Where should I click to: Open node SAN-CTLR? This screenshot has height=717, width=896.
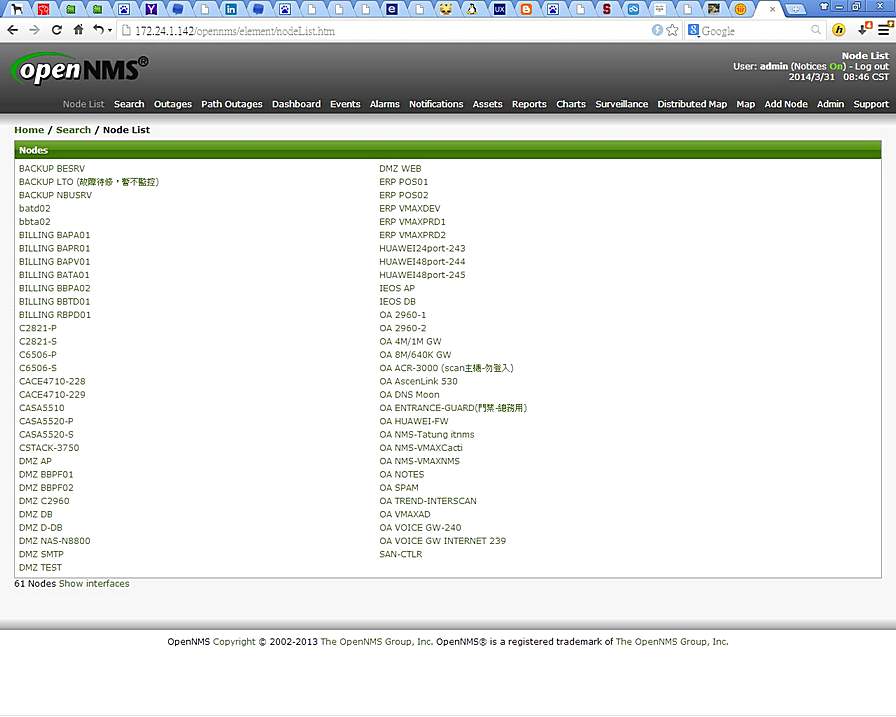point(401,554)
